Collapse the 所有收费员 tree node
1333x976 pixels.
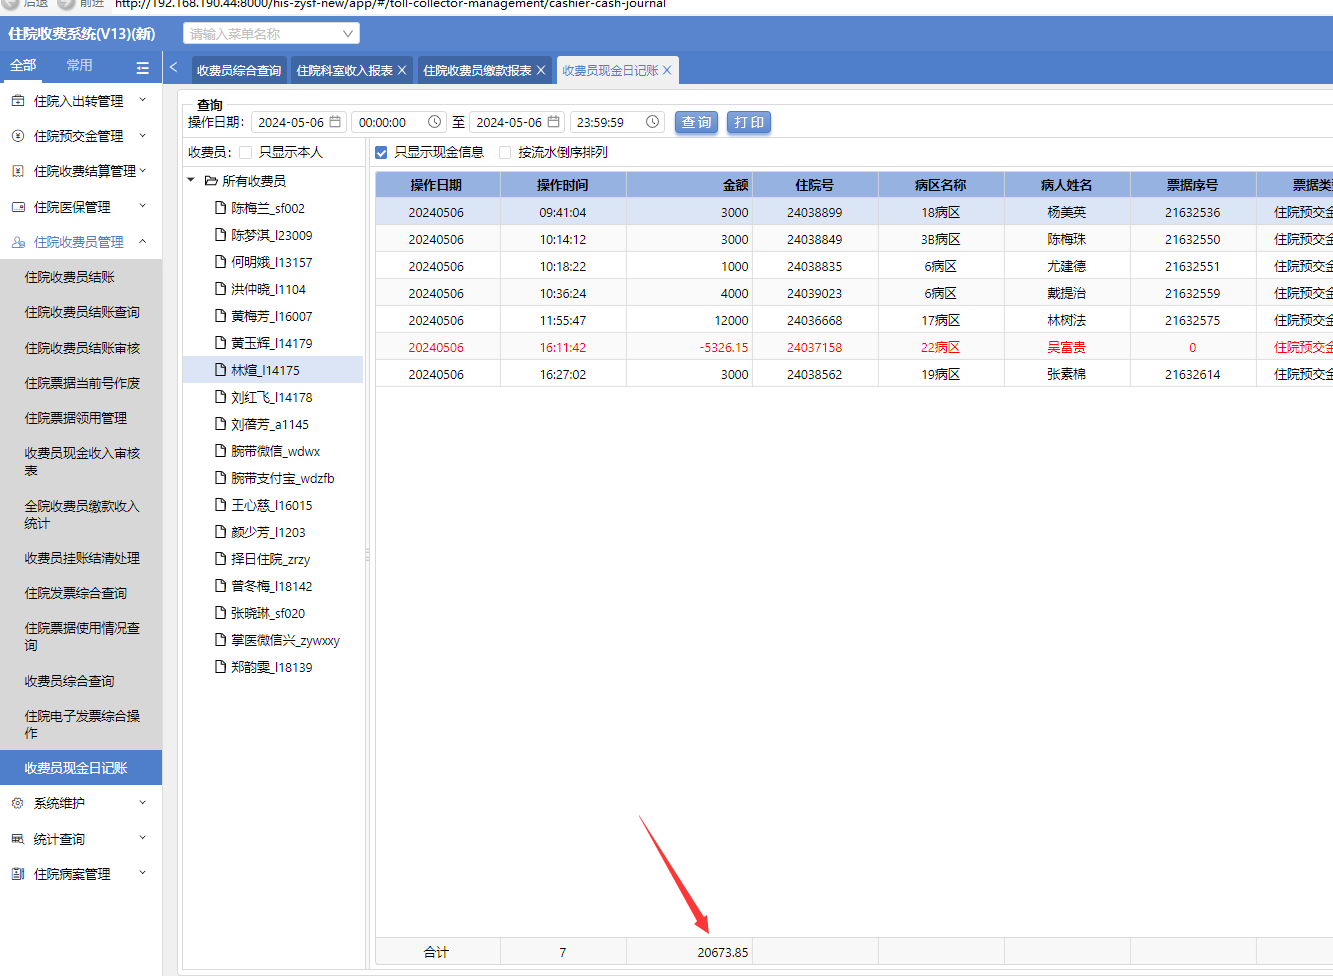(x=191, y=181)
